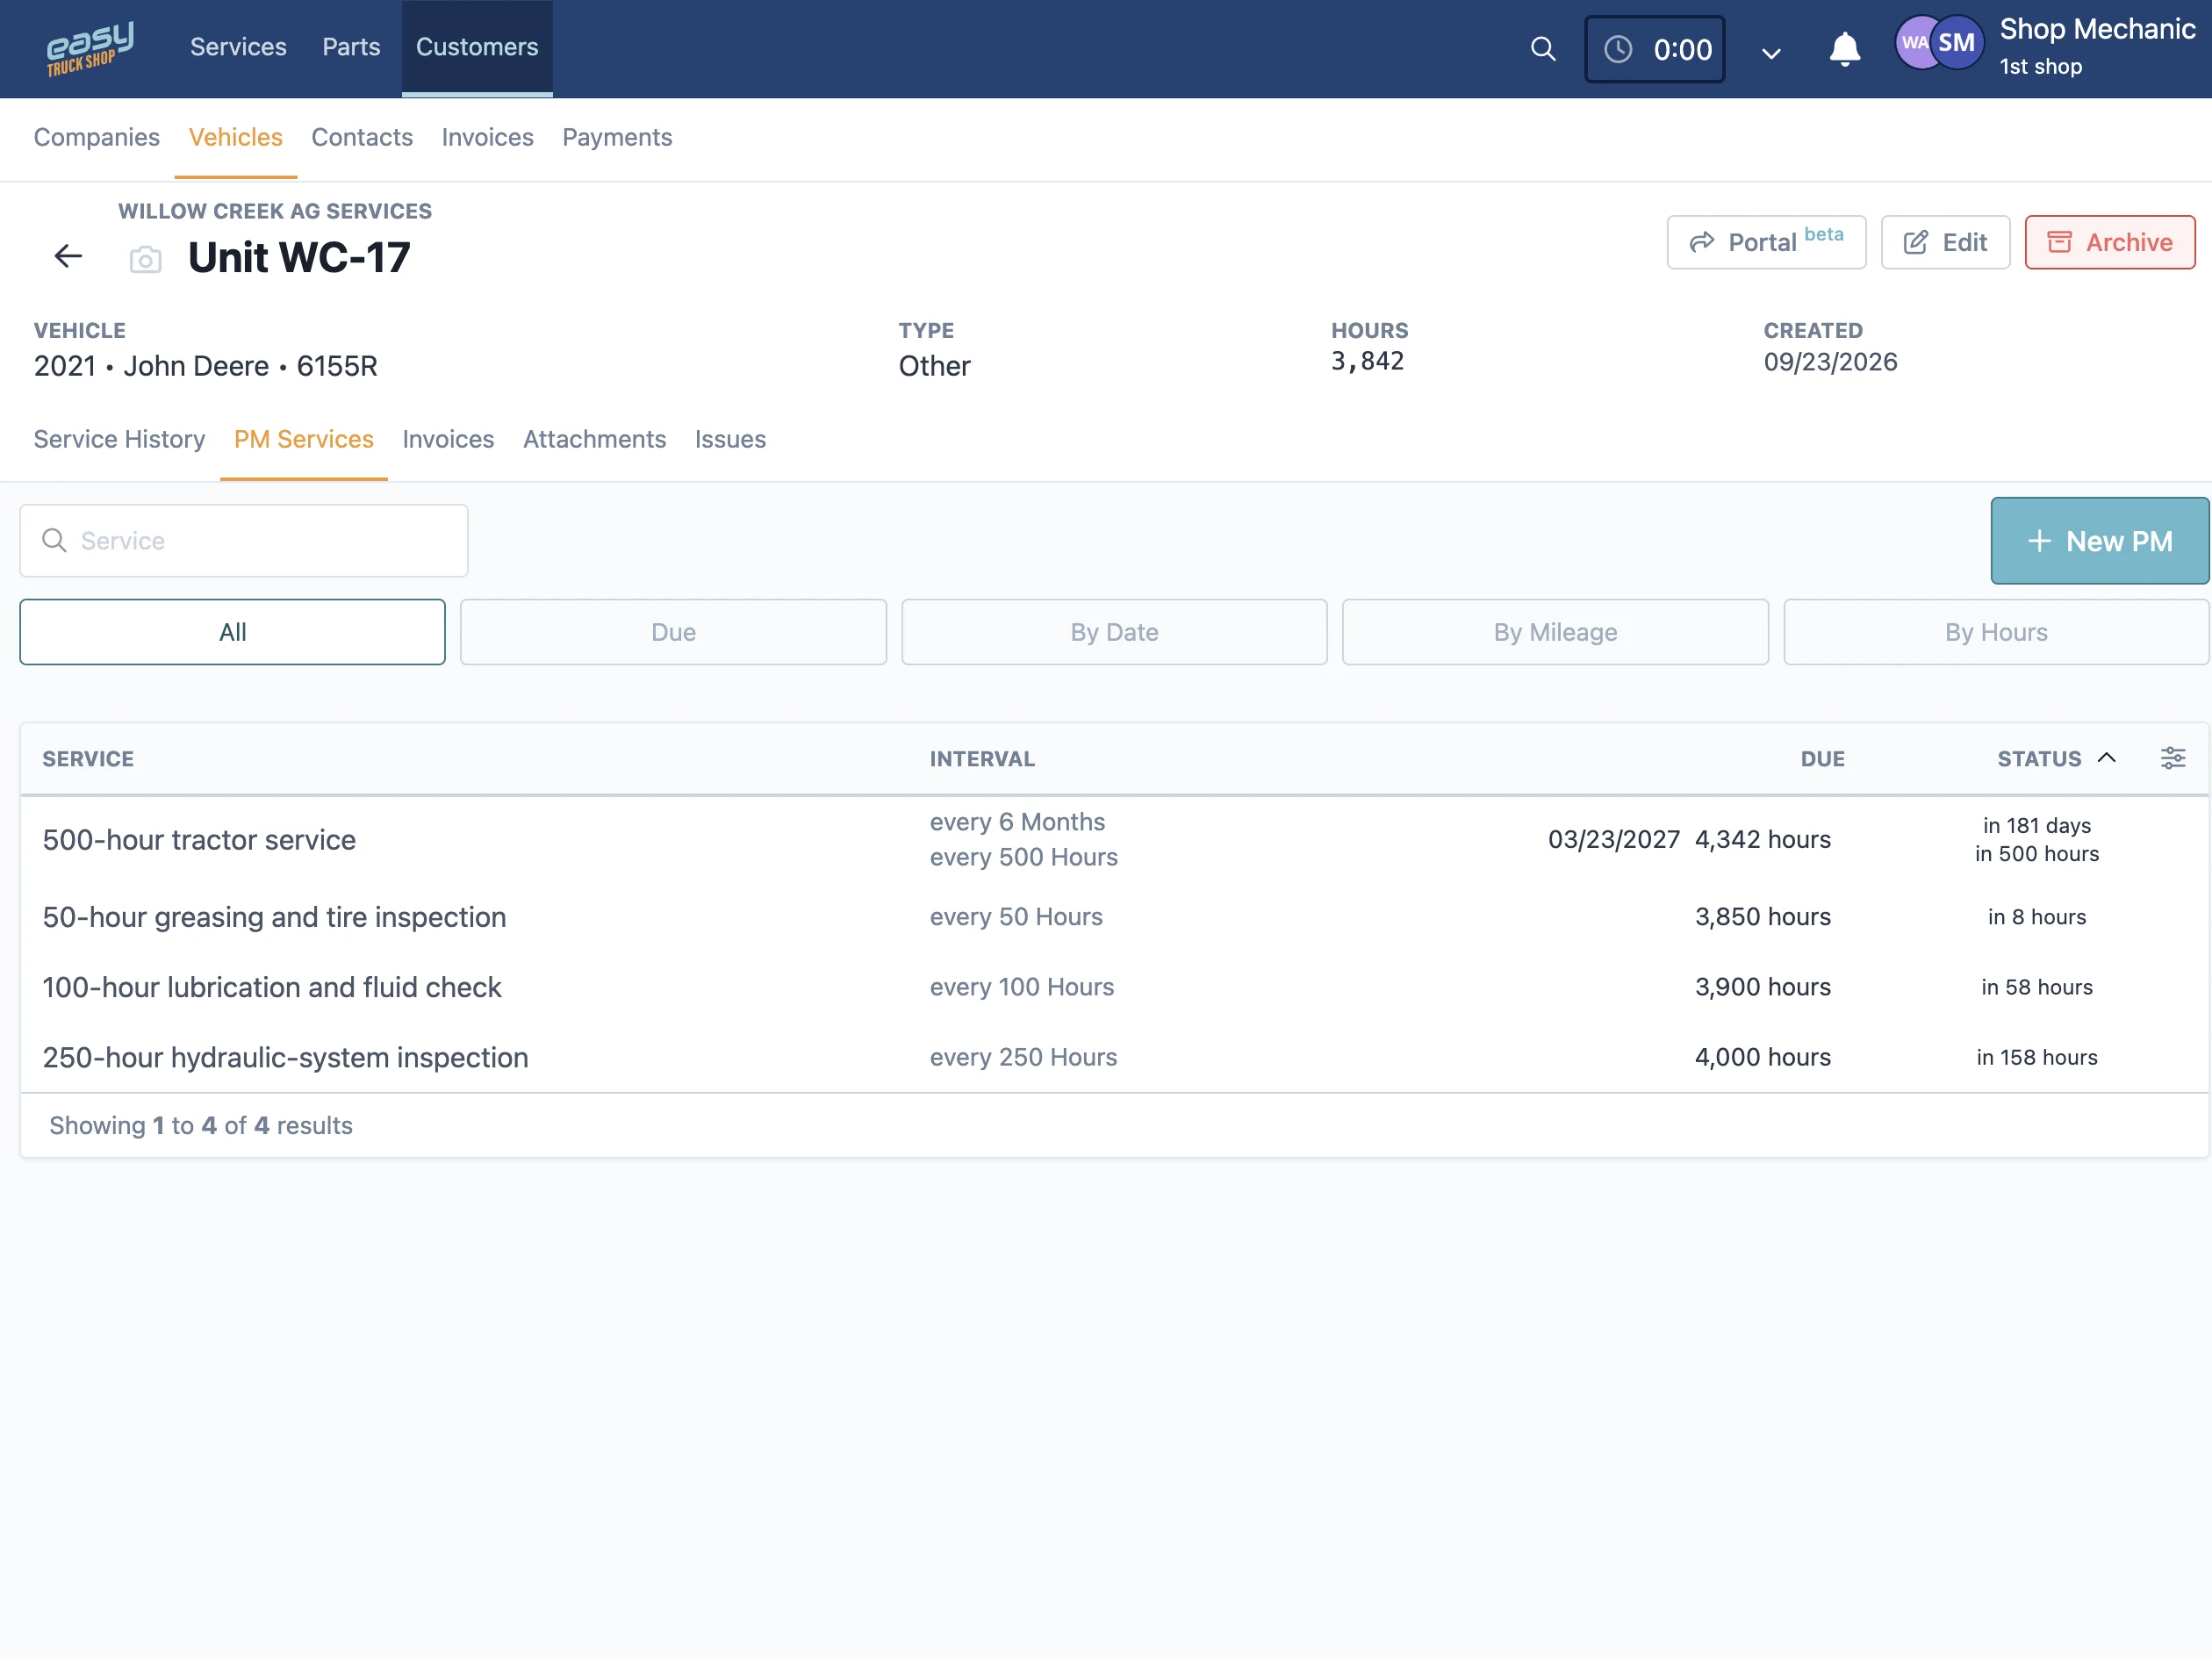Open the Services top menu

pyautogui.click(x=238, y=47)
